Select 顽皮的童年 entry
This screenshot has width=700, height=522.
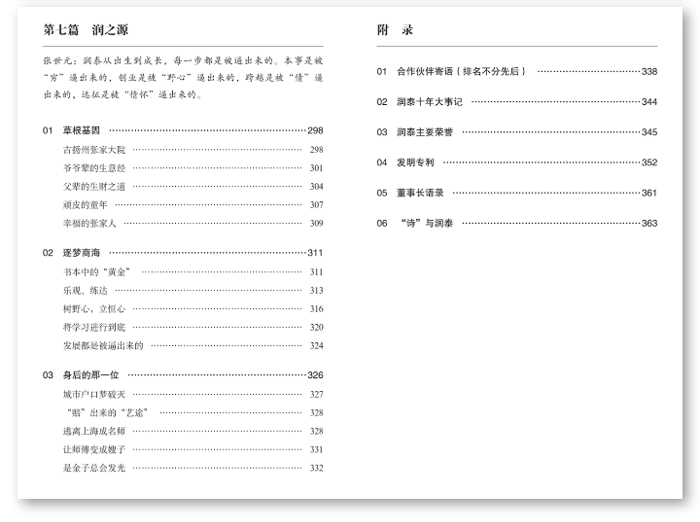pyautogui.click(x=84, y=204)
